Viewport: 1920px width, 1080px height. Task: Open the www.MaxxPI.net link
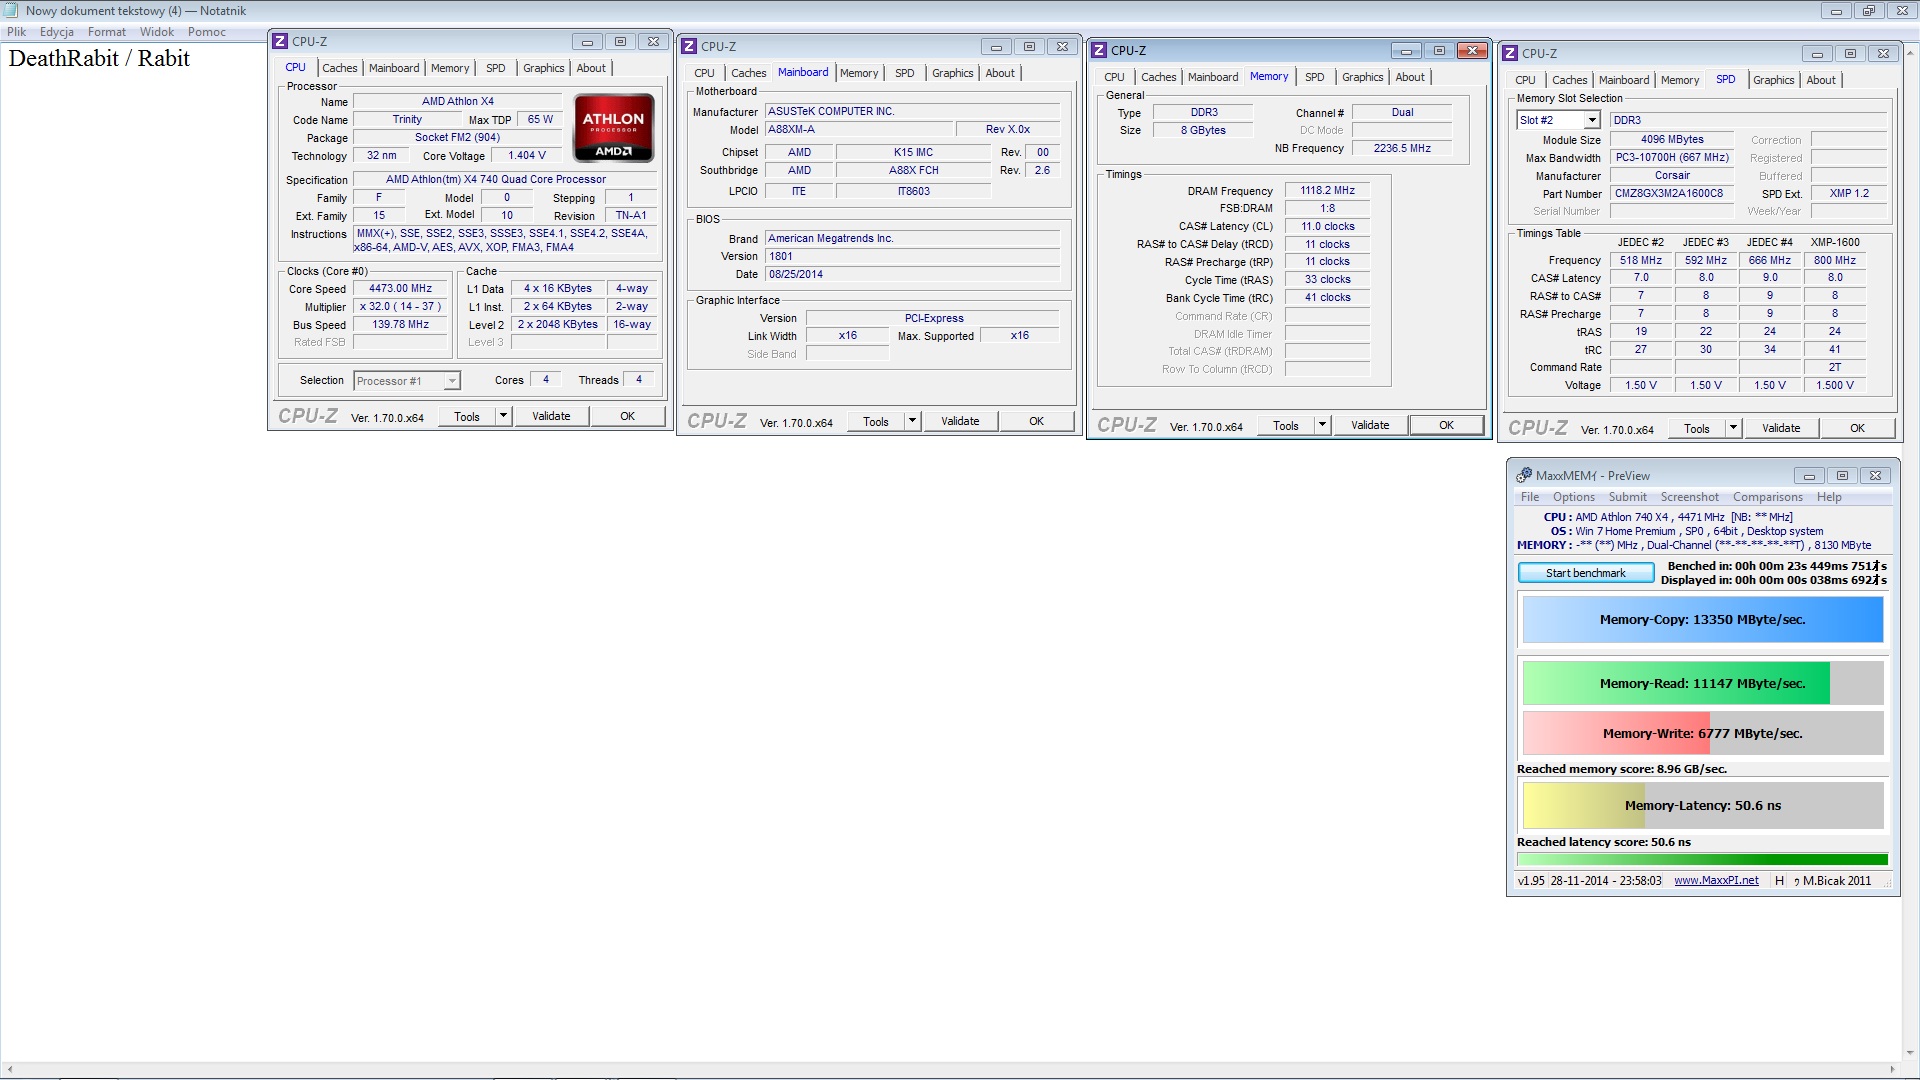coord(1716,881)
